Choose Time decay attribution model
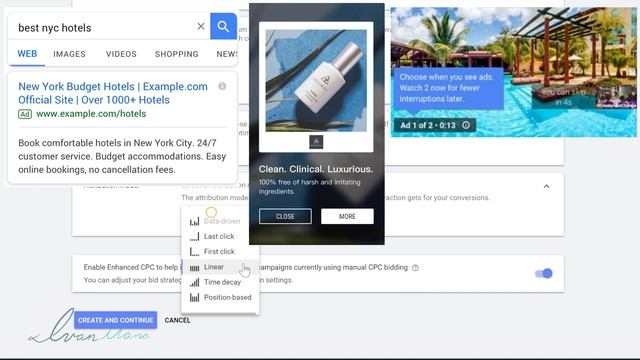This screenshot has height=360, width=640. (x=220, y=282)
